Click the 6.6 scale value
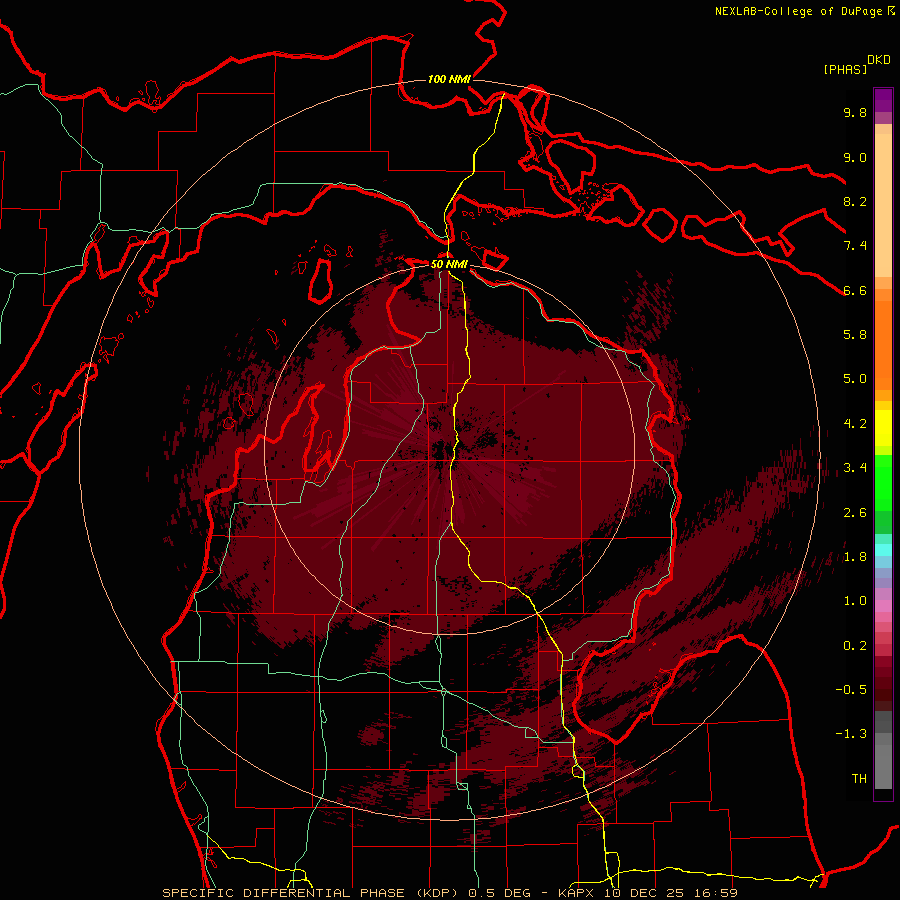900x900 pixels. [x=855, y=290]
